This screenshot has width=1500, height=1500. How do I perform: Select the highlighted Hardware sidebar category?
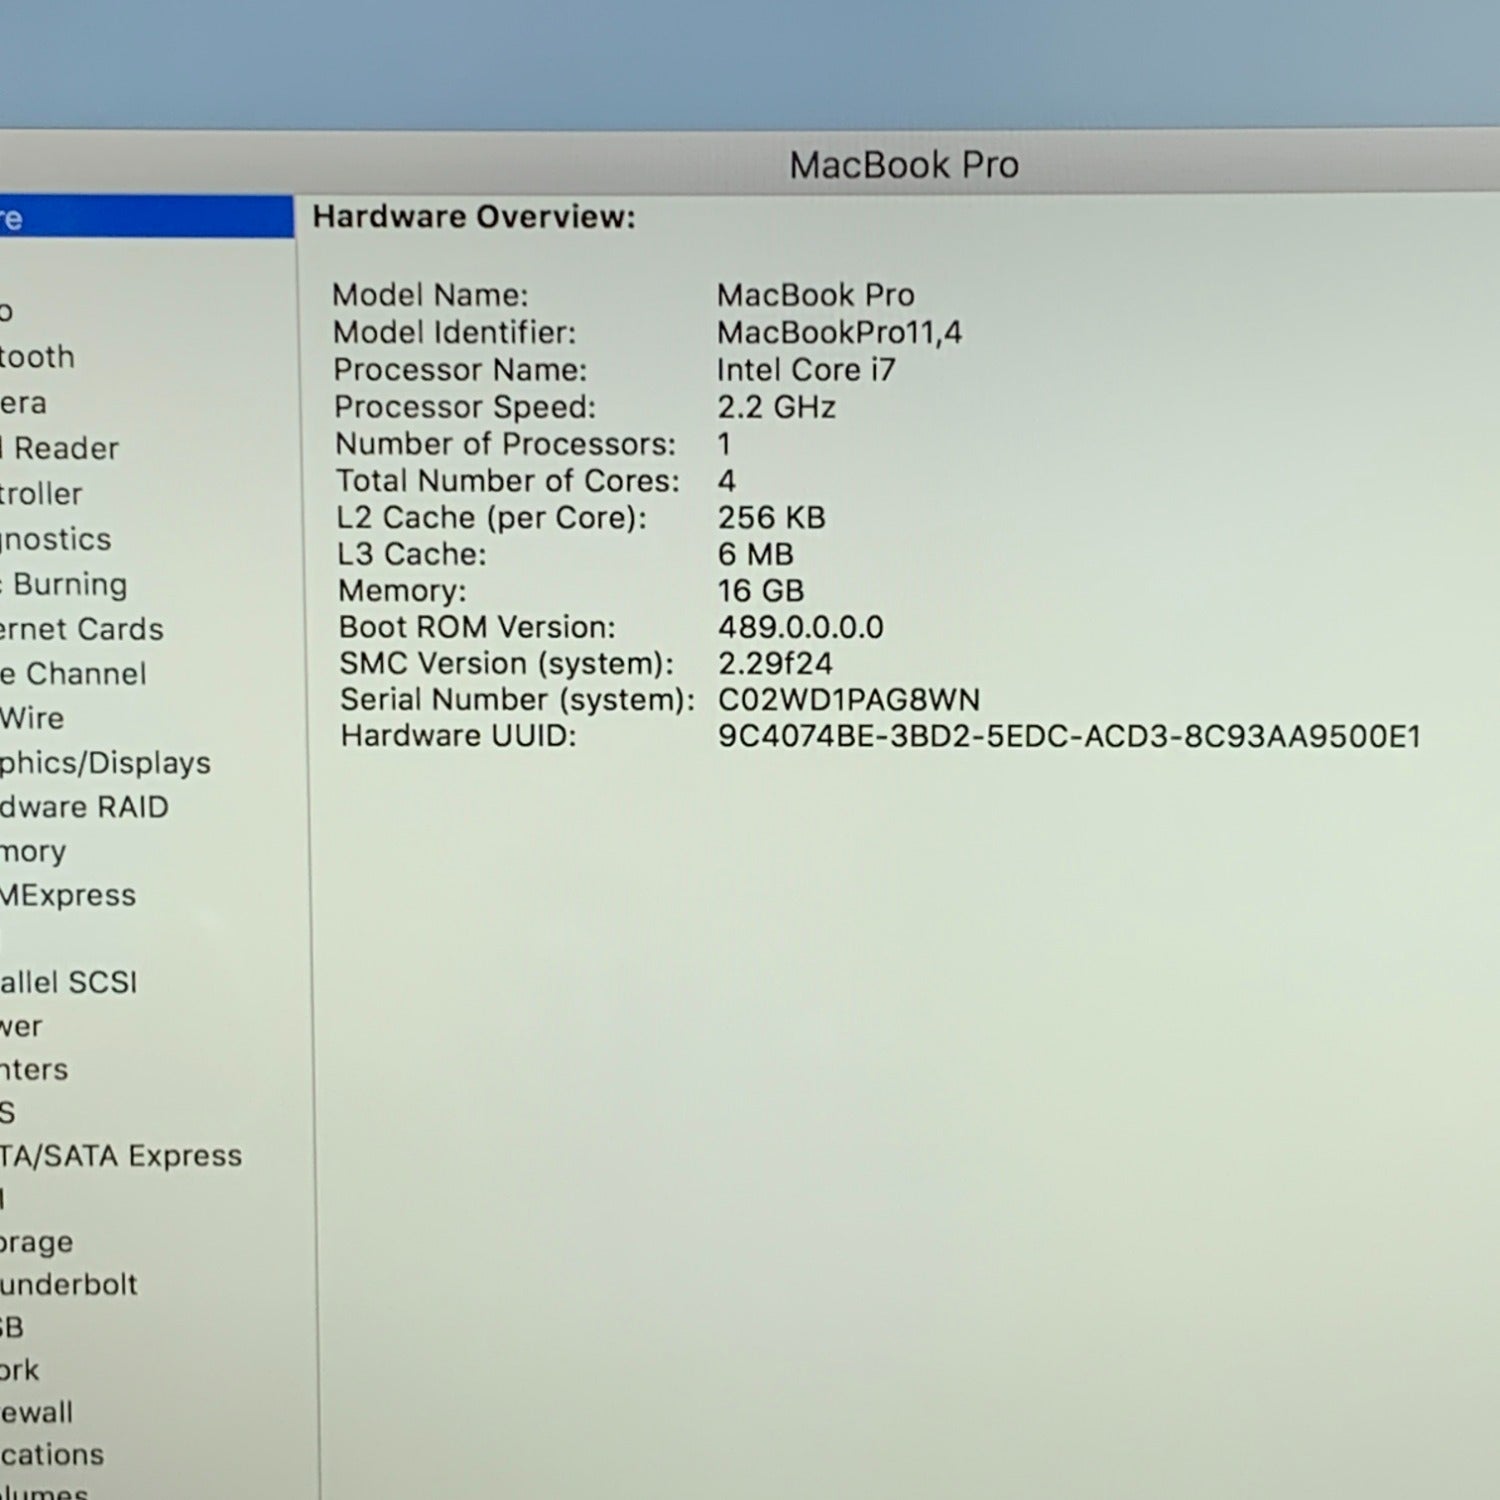tap(140, 217)
